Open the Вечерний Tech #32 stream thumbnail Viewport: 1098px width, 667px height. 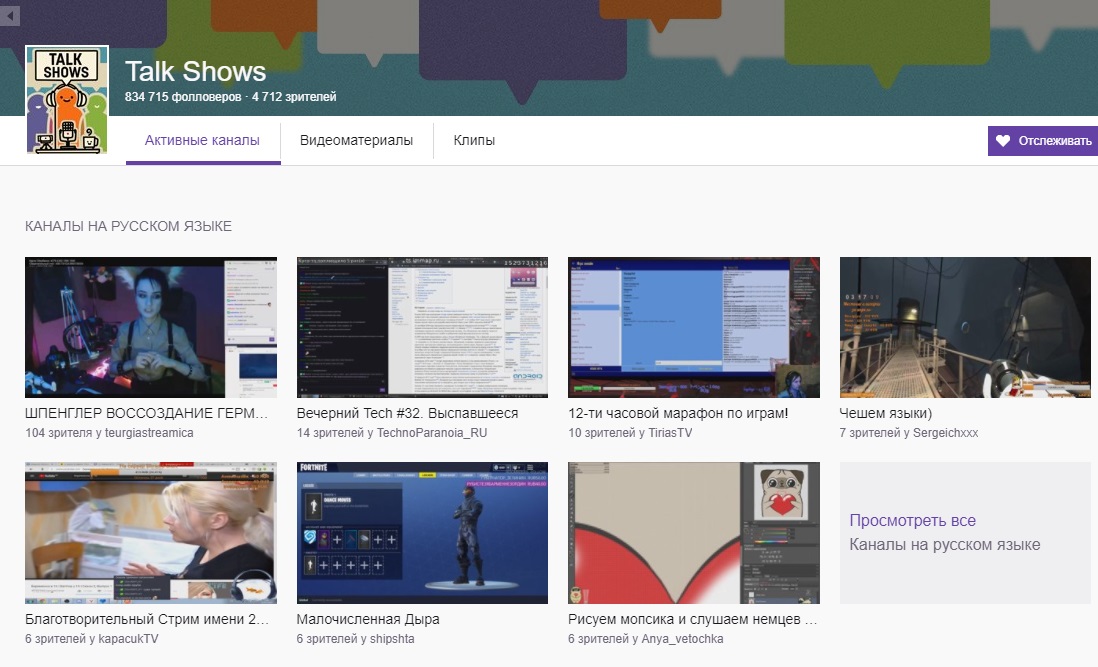422,327
